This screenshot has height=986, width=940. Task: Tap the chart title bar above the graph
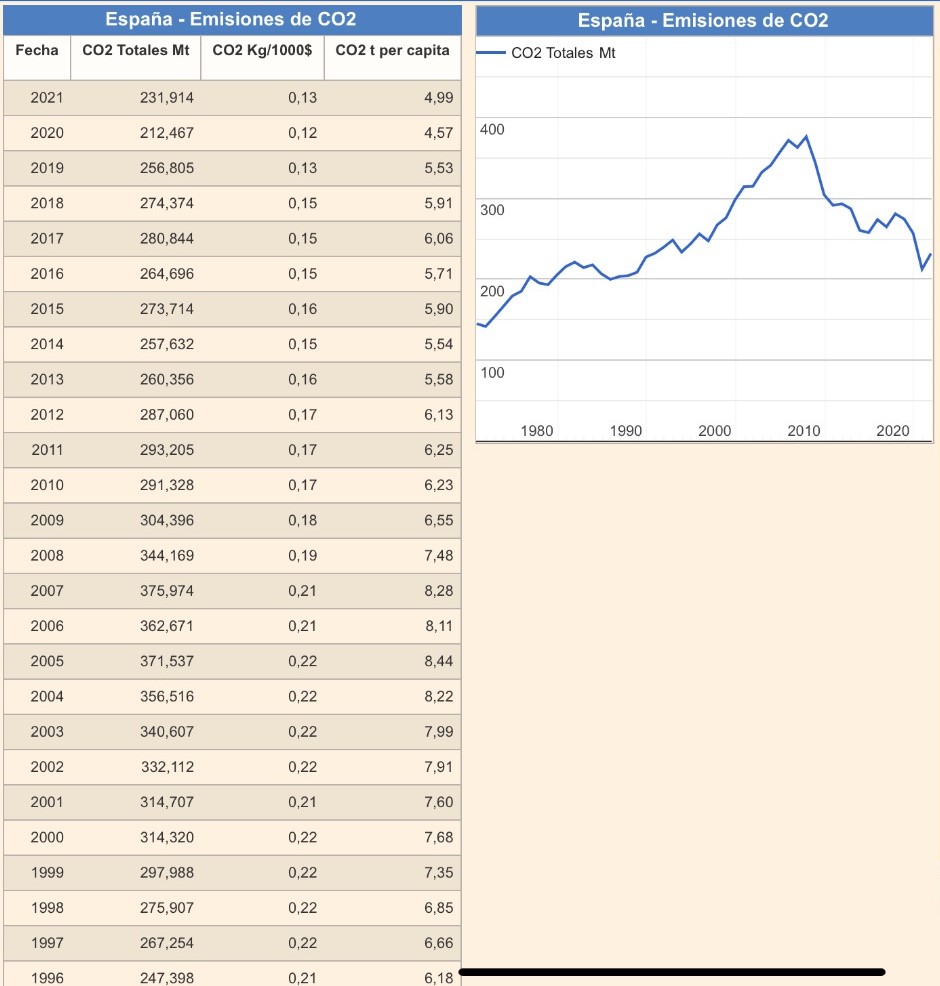pos(704,20)
